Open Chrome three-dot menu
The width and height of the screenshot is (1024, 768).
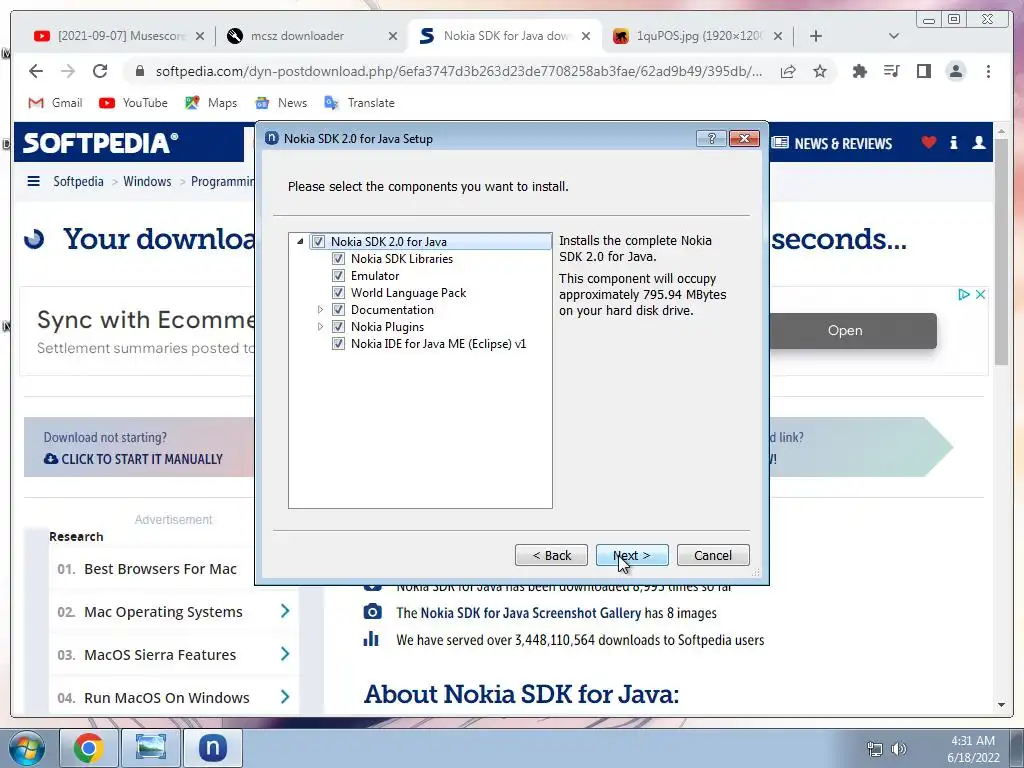point(988,71)
